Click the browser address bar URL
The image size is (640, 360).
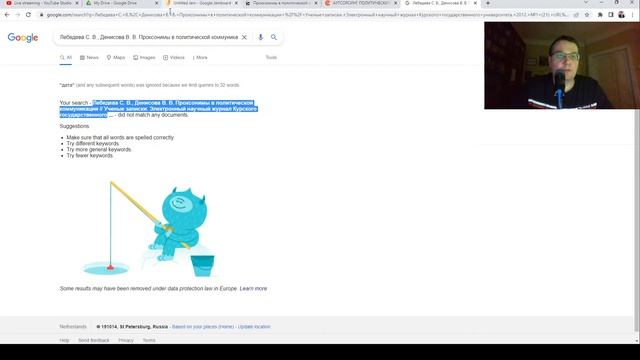coord(307,15)
